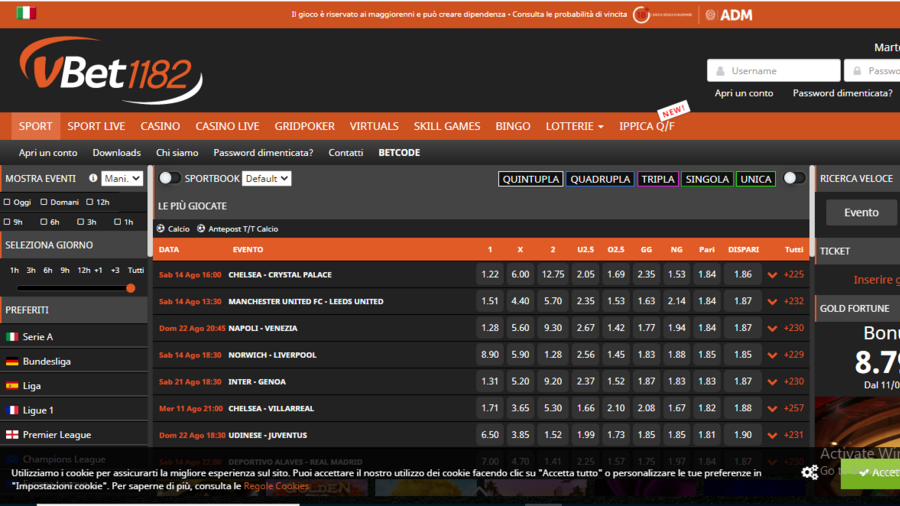This screenshot has height=506, width=900.
Task: Click the SINGOLA button
Action: click(707, 179)
